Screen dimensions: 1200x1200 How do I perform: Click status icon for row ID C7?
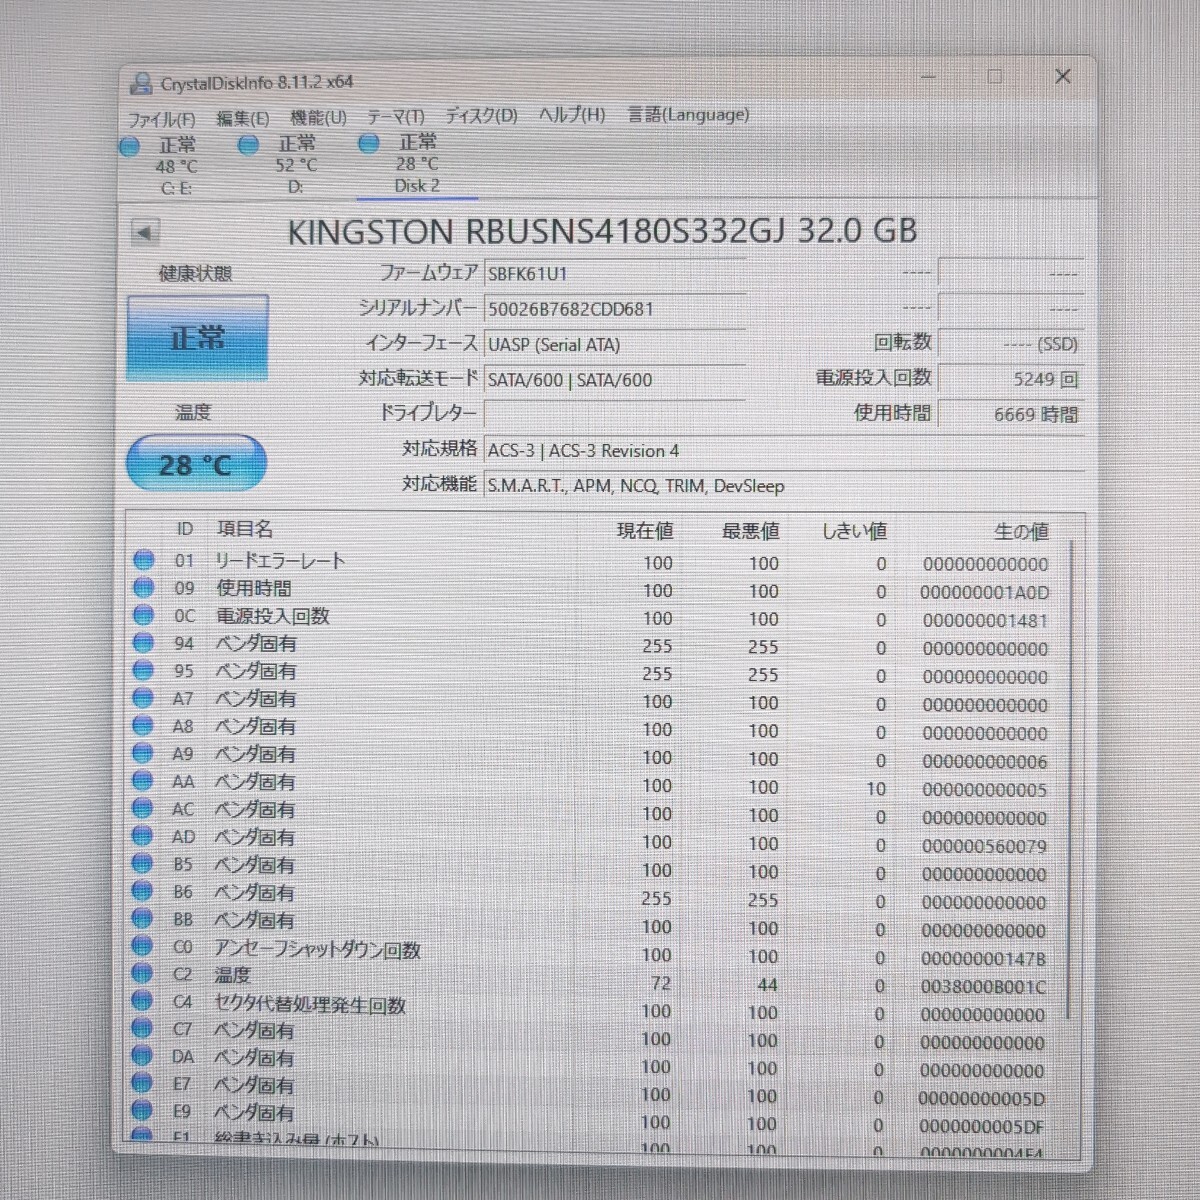142,1028
